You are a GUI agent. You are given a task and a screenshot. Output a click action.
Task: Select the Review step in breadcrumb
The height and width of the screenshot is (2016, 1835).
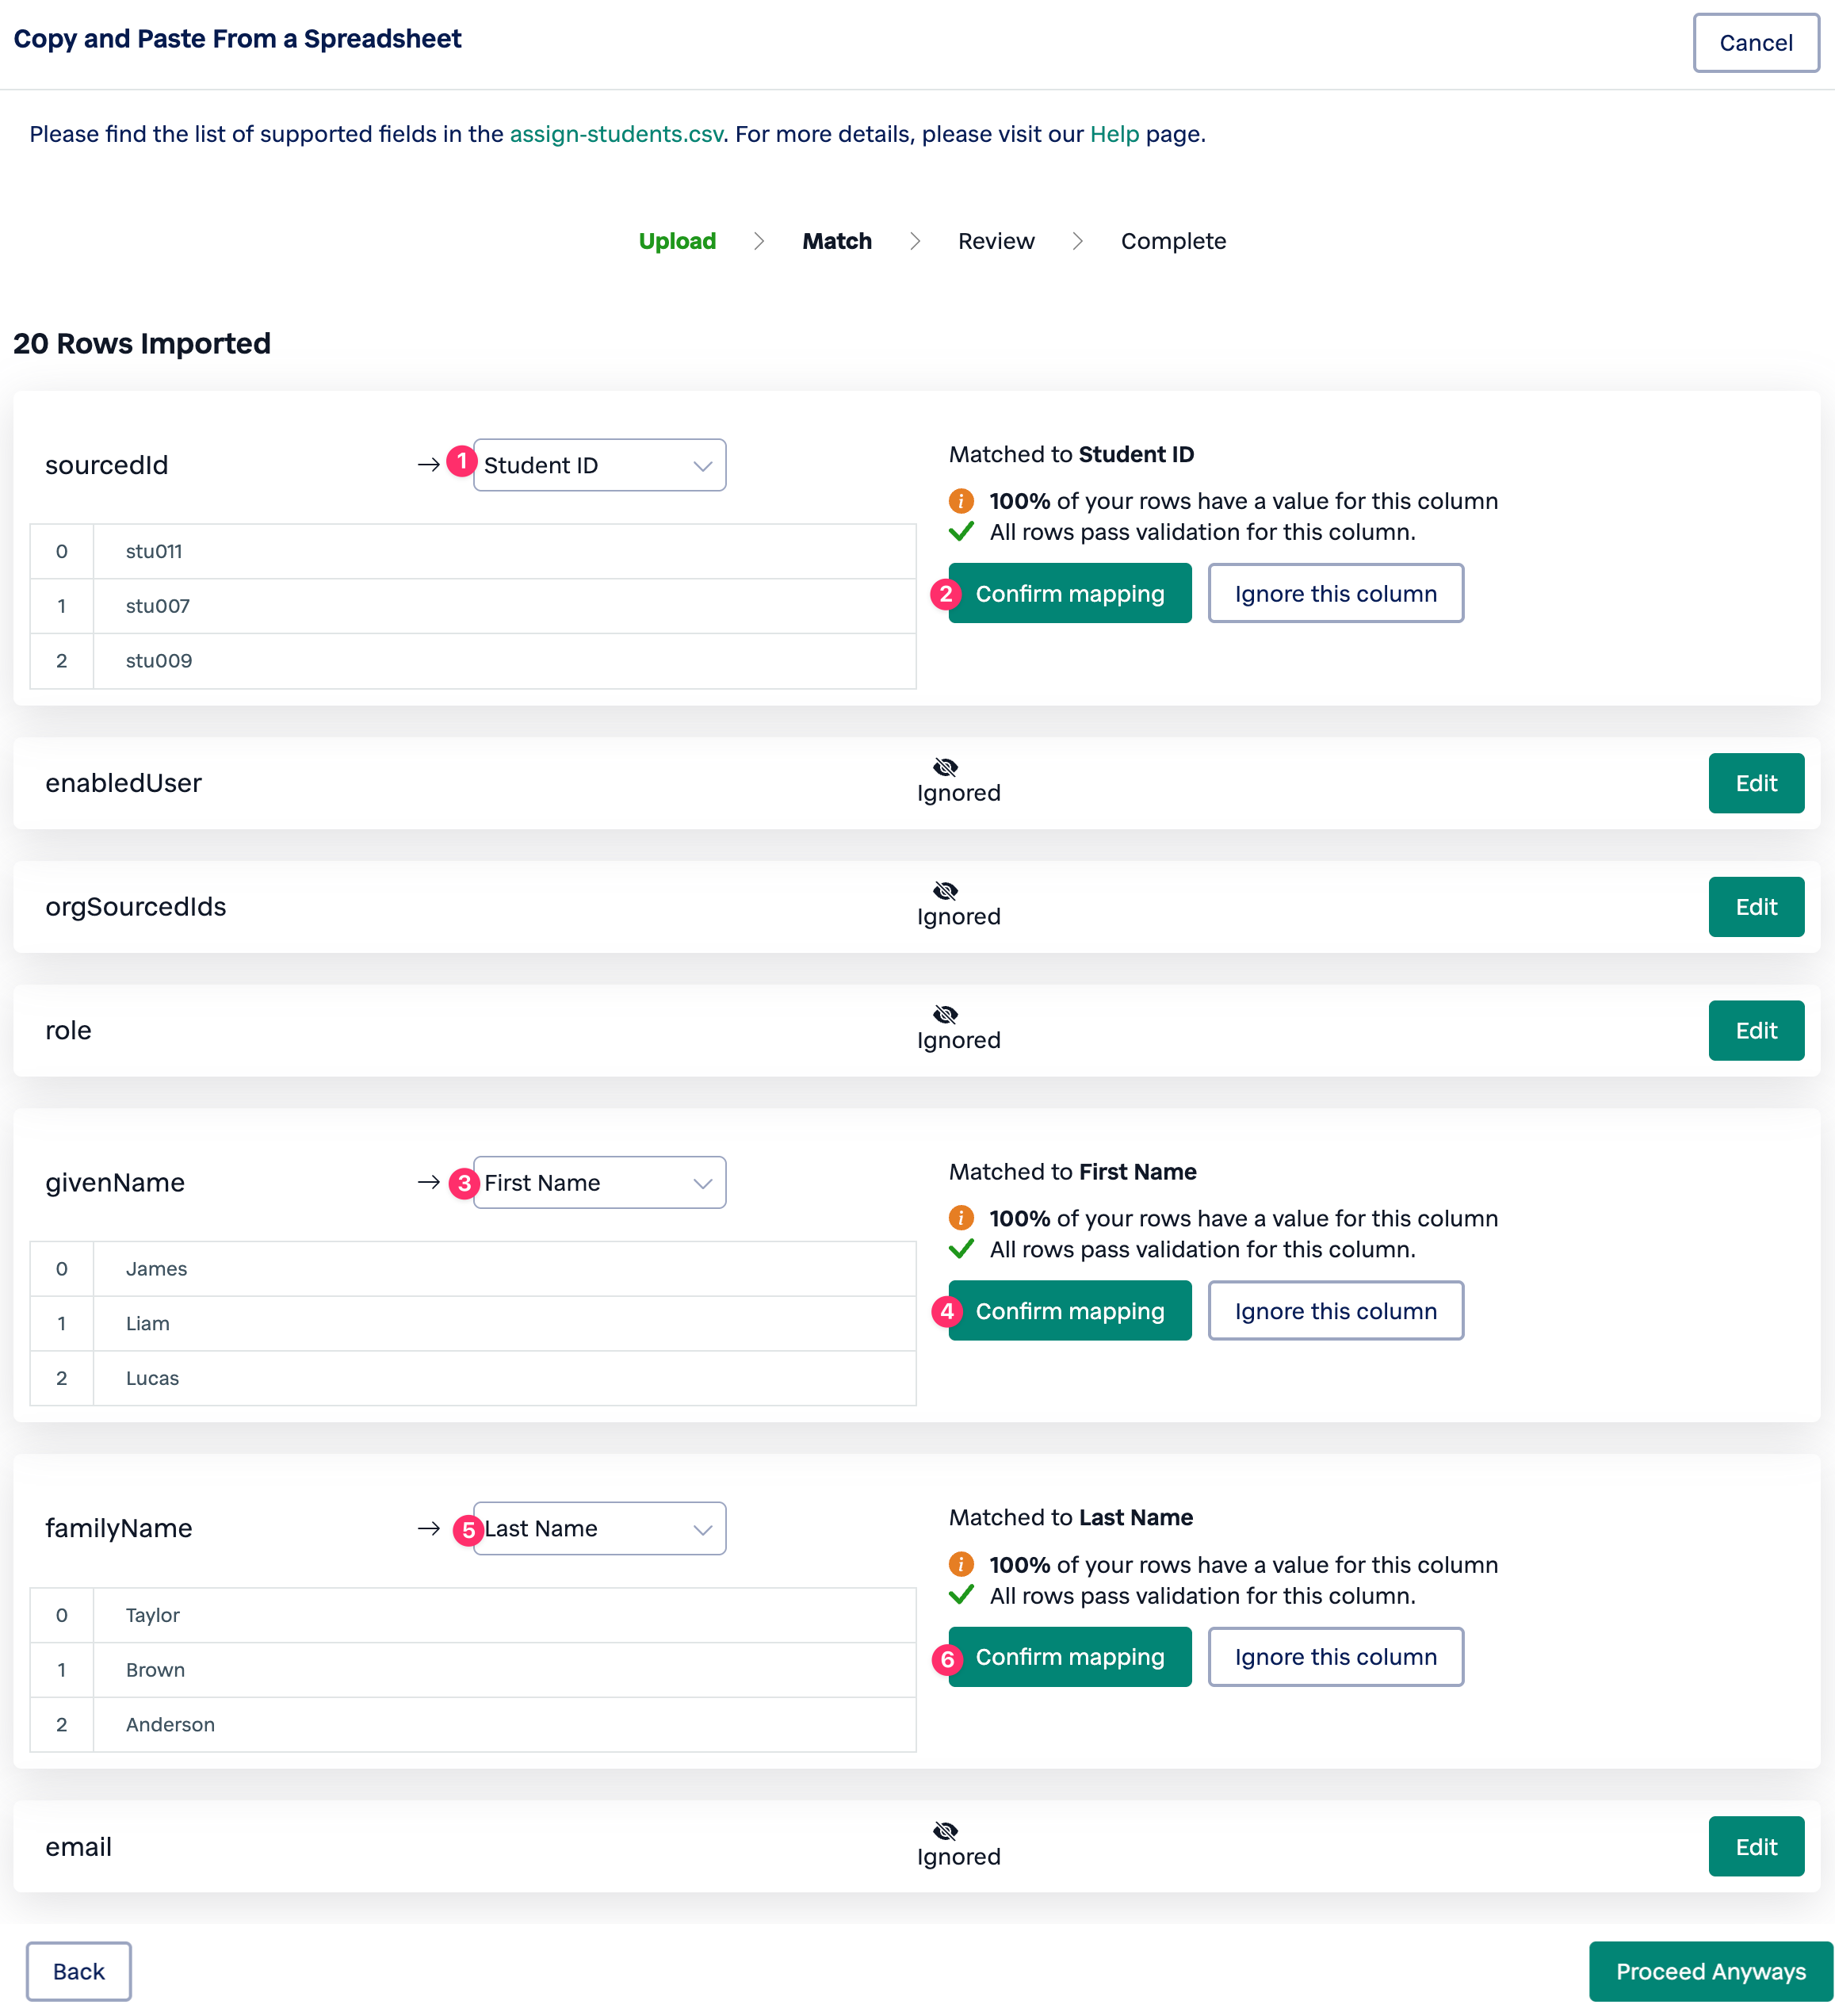coord(995,241)
